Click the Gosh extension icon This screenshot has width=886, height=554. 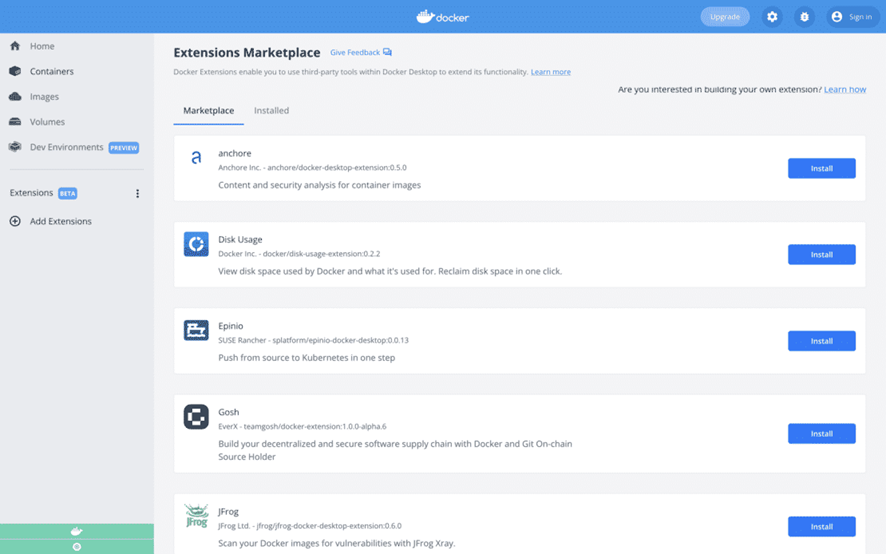[x=196, y=417]
